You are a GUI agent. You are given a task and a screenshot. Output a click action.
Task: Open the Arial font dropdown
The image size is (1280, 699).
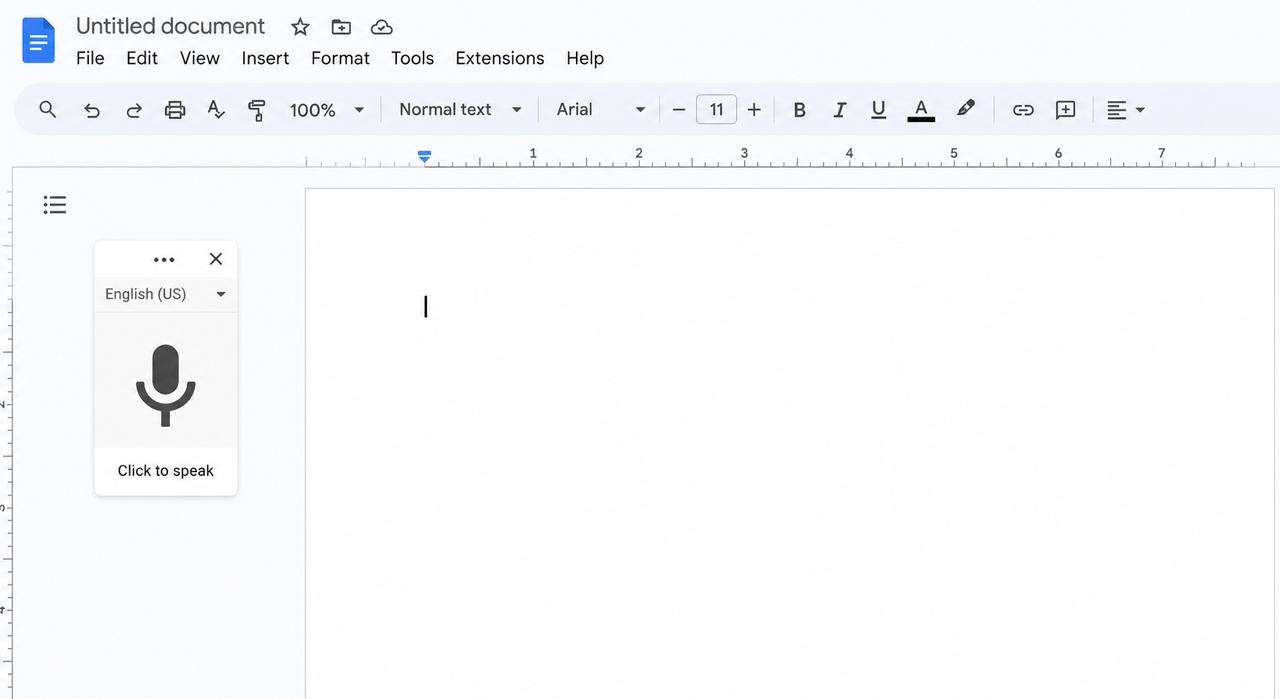[601, 110]
